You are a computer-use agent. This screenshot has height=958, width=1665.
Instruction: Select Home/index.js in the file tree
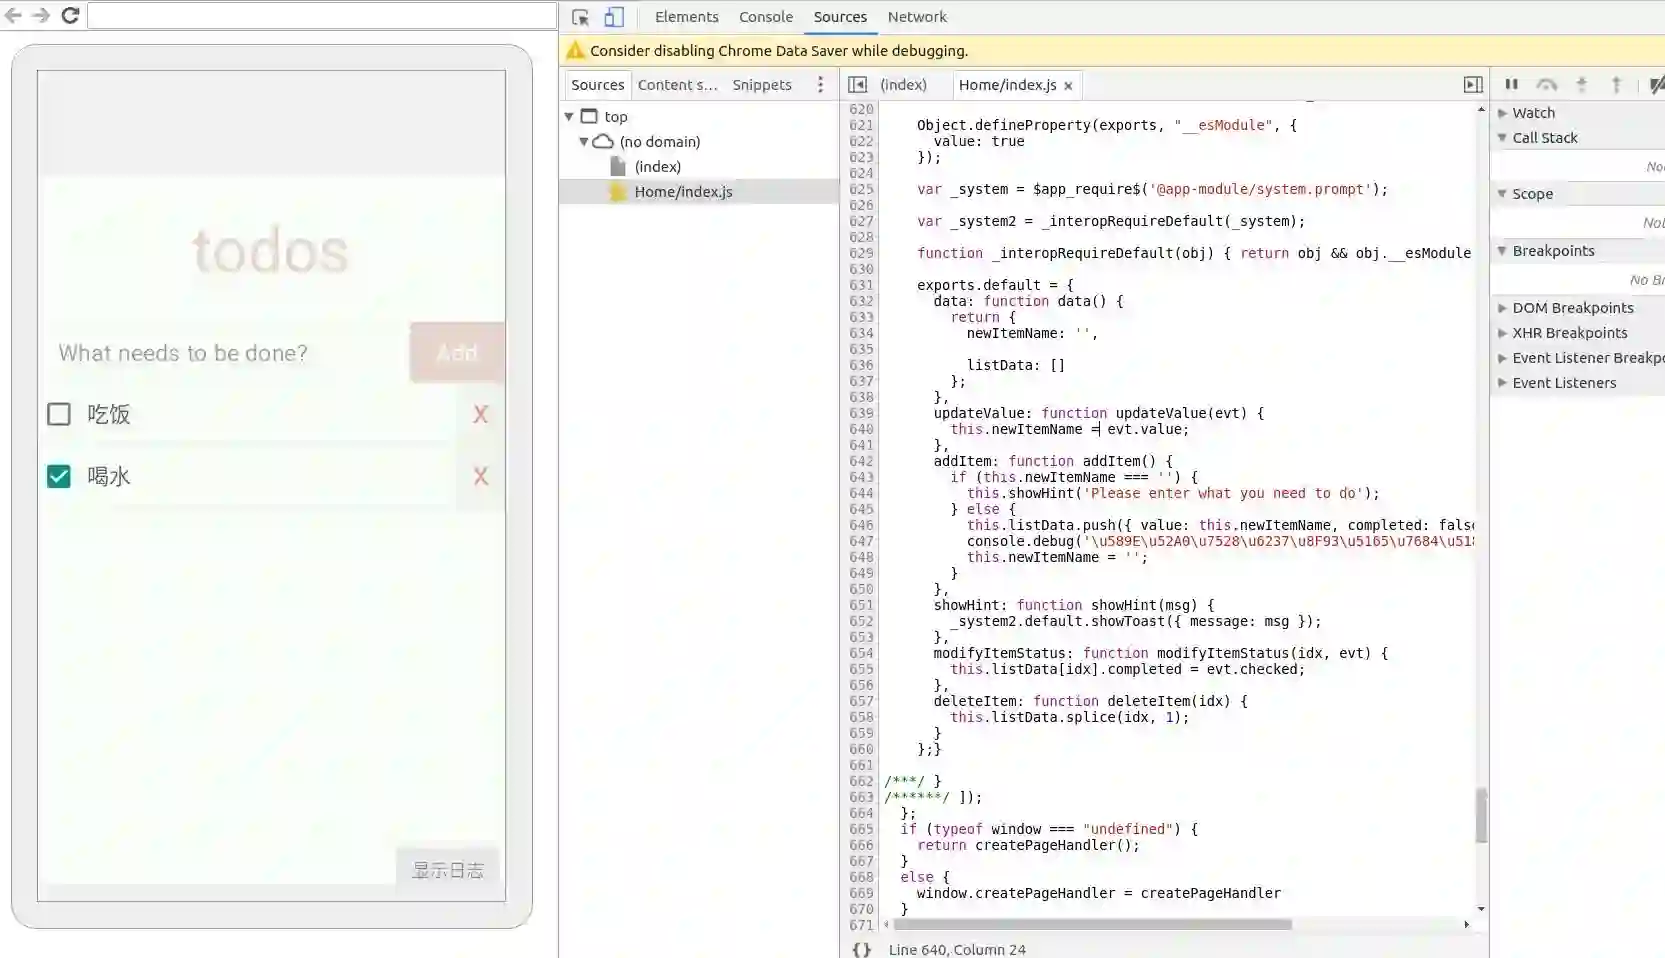683,192
